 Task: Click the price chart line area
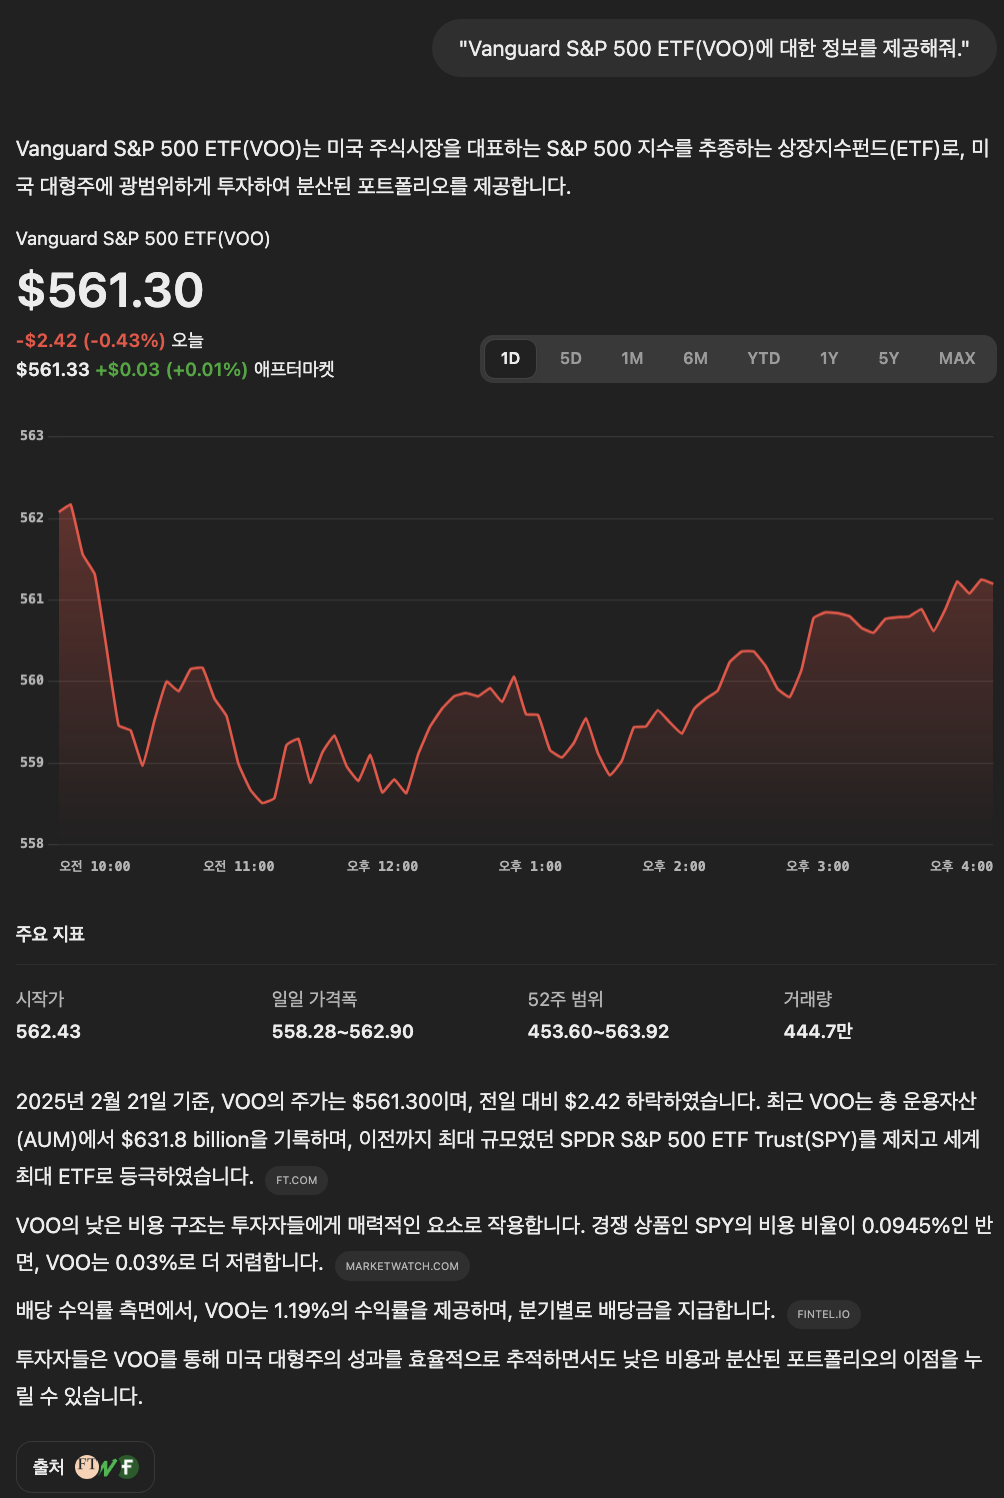[x=526, y=672]
